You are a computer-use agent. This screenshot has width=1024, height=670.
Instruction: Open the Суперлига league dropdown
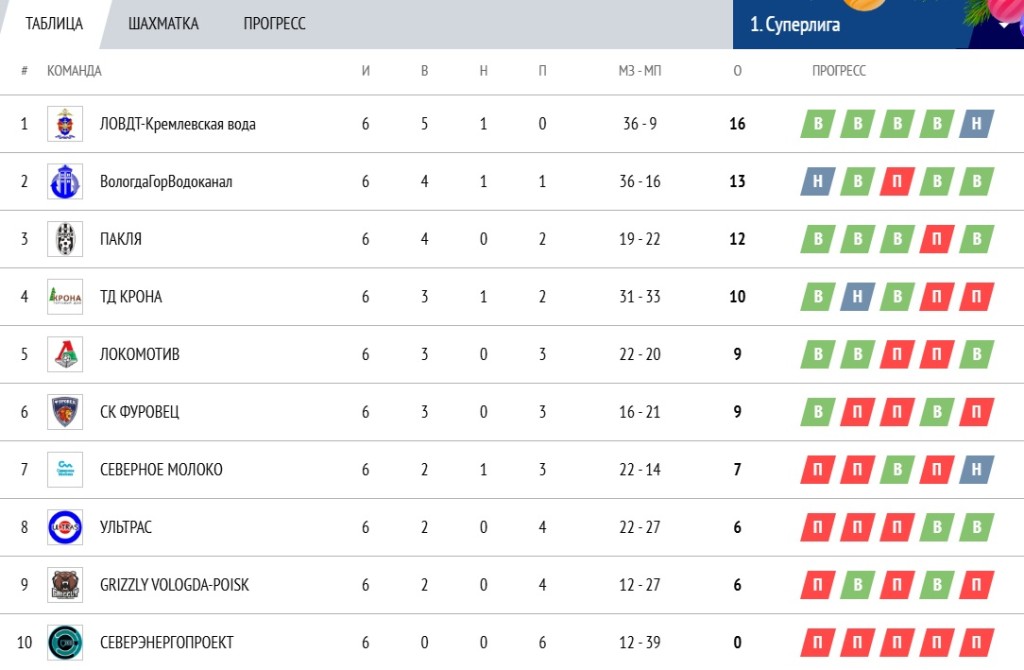[x=1004, y=25]
